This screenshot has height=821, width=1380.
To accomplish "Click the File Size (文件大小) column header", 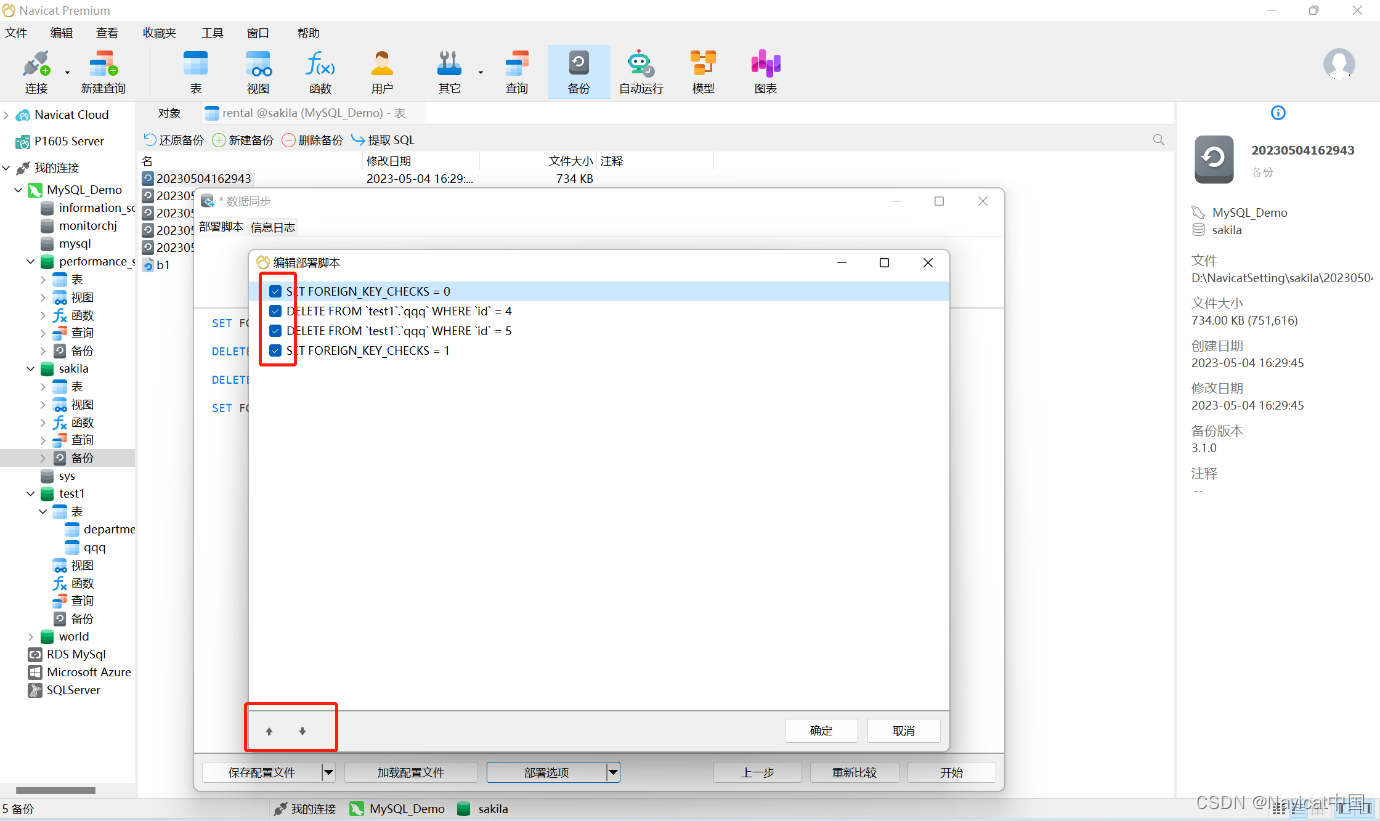I will point(571,161).
